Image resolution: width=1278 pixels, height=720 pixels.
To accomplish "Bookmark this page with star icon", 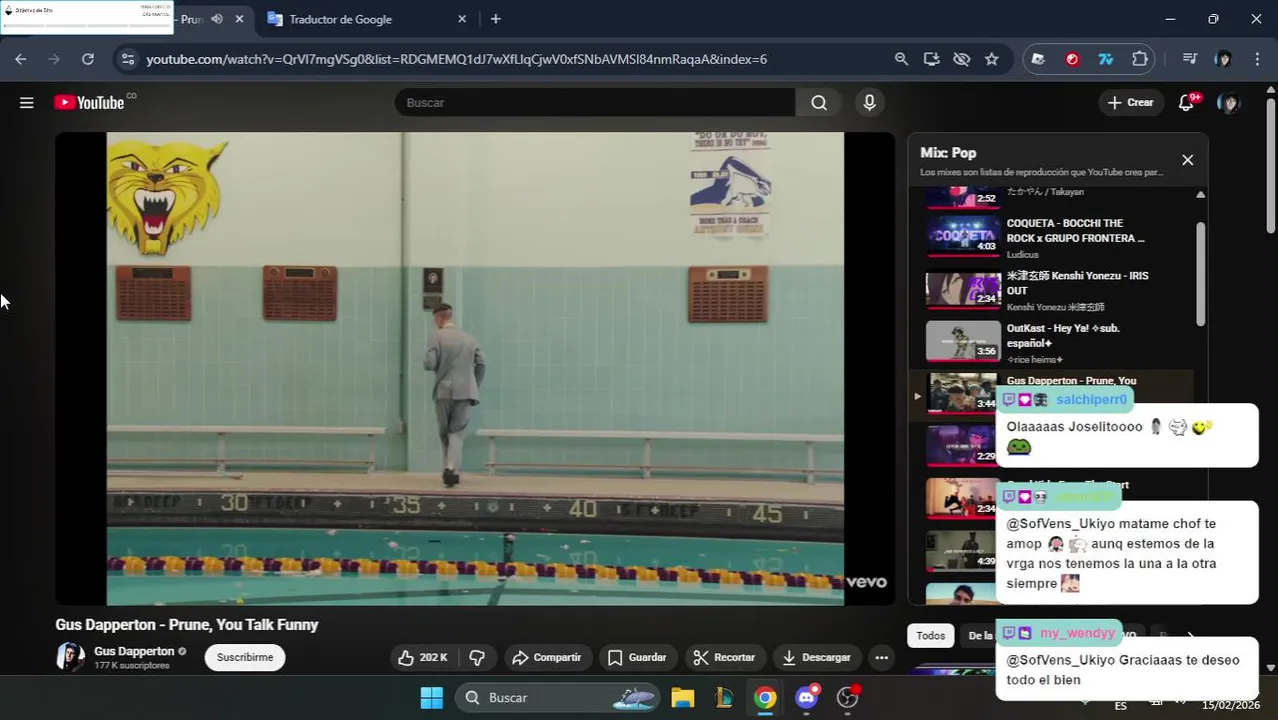I will (991, 59).
